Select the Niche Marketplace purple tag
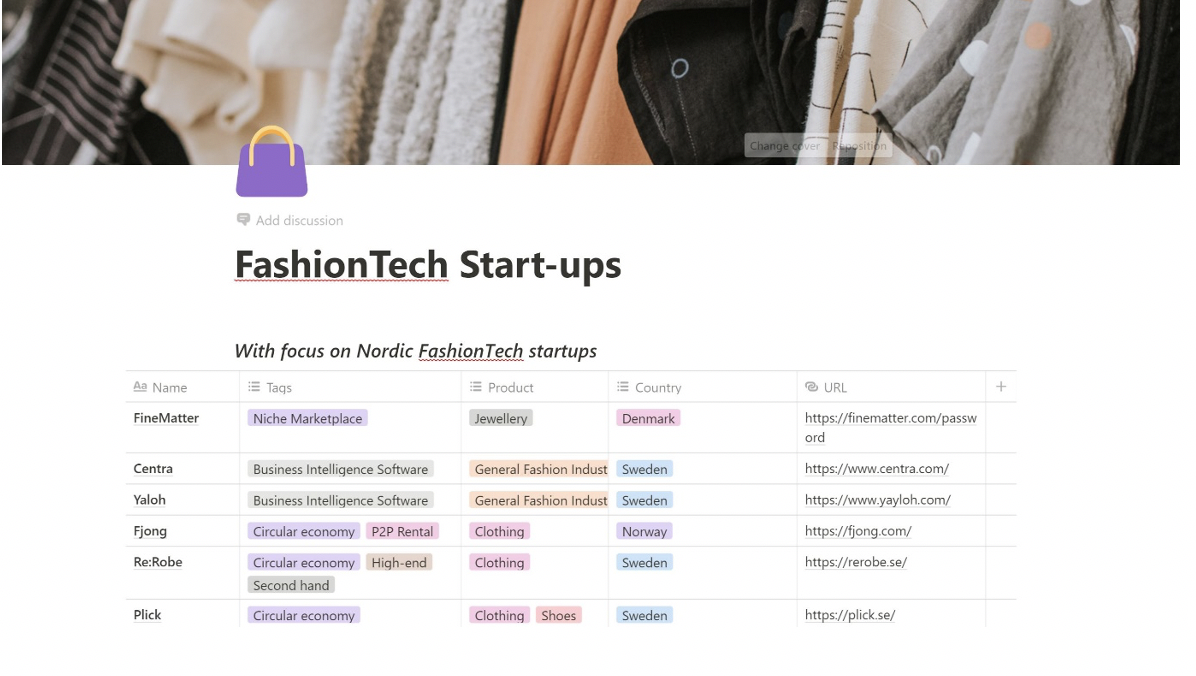The image size is (1196, 676). (x=307, y=418)
